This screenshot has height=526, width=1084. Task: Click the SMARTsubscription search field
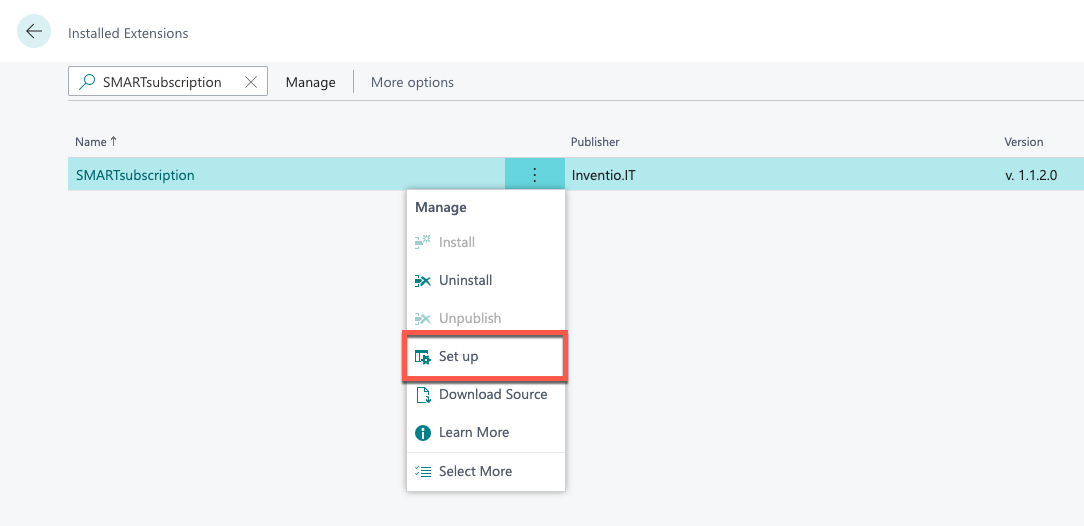162,82
